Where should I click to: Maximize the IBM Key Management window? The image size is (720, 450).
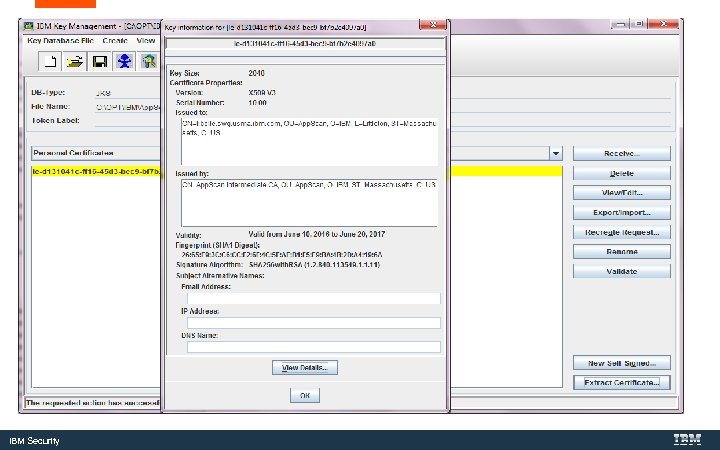pyautogui.click(x=639, y=24)
